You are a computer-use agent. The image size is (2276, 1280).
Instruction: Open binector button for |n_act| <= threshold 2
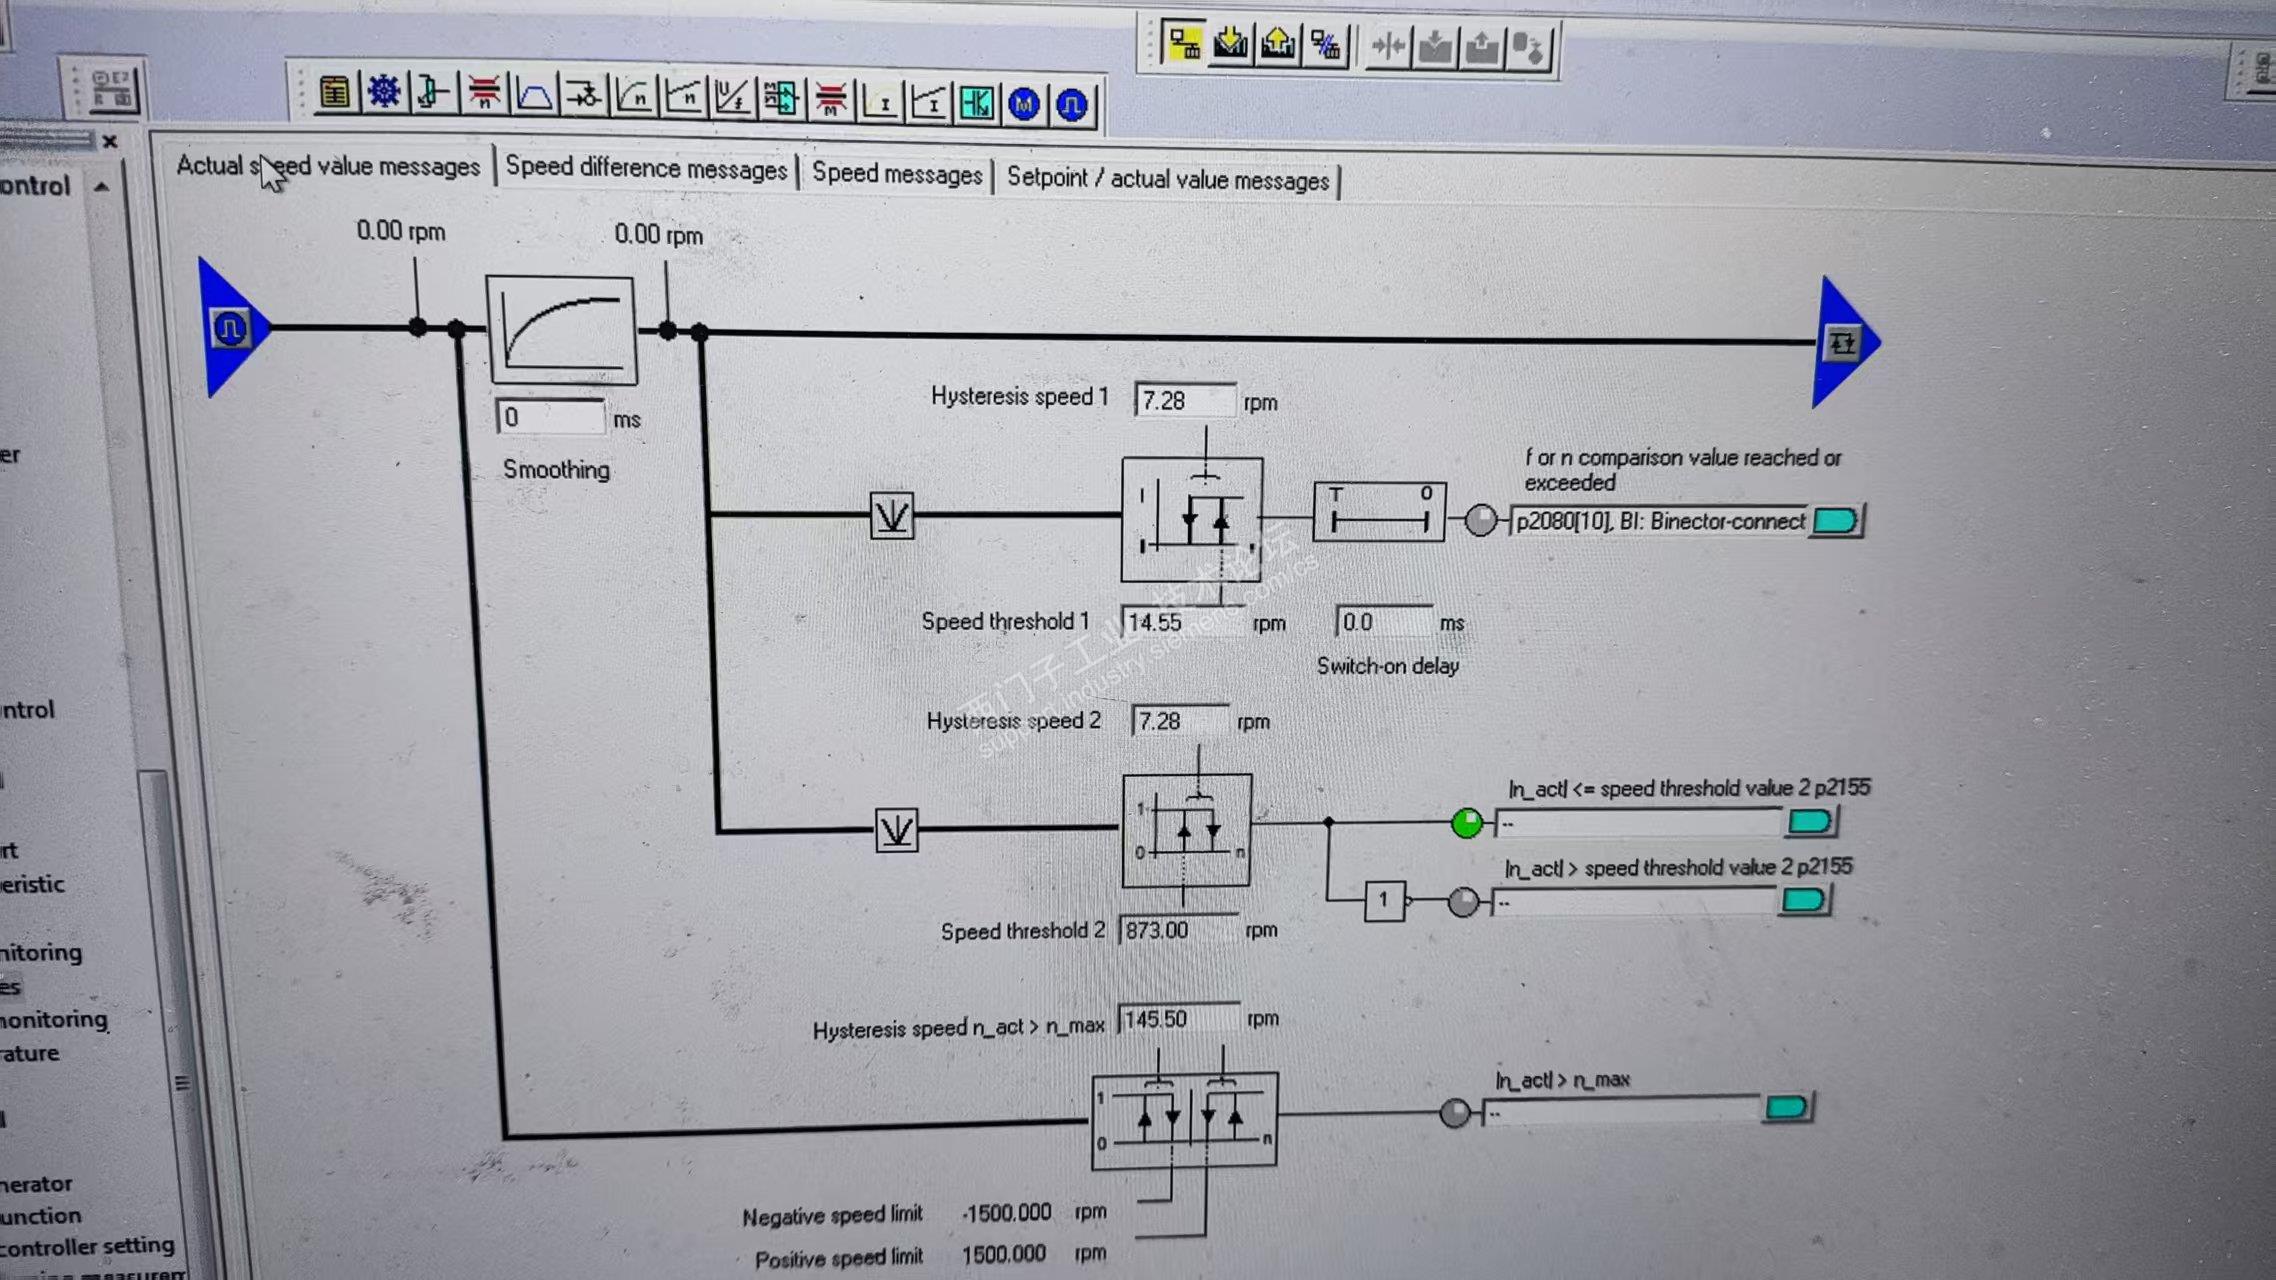tap(1809, 822)
